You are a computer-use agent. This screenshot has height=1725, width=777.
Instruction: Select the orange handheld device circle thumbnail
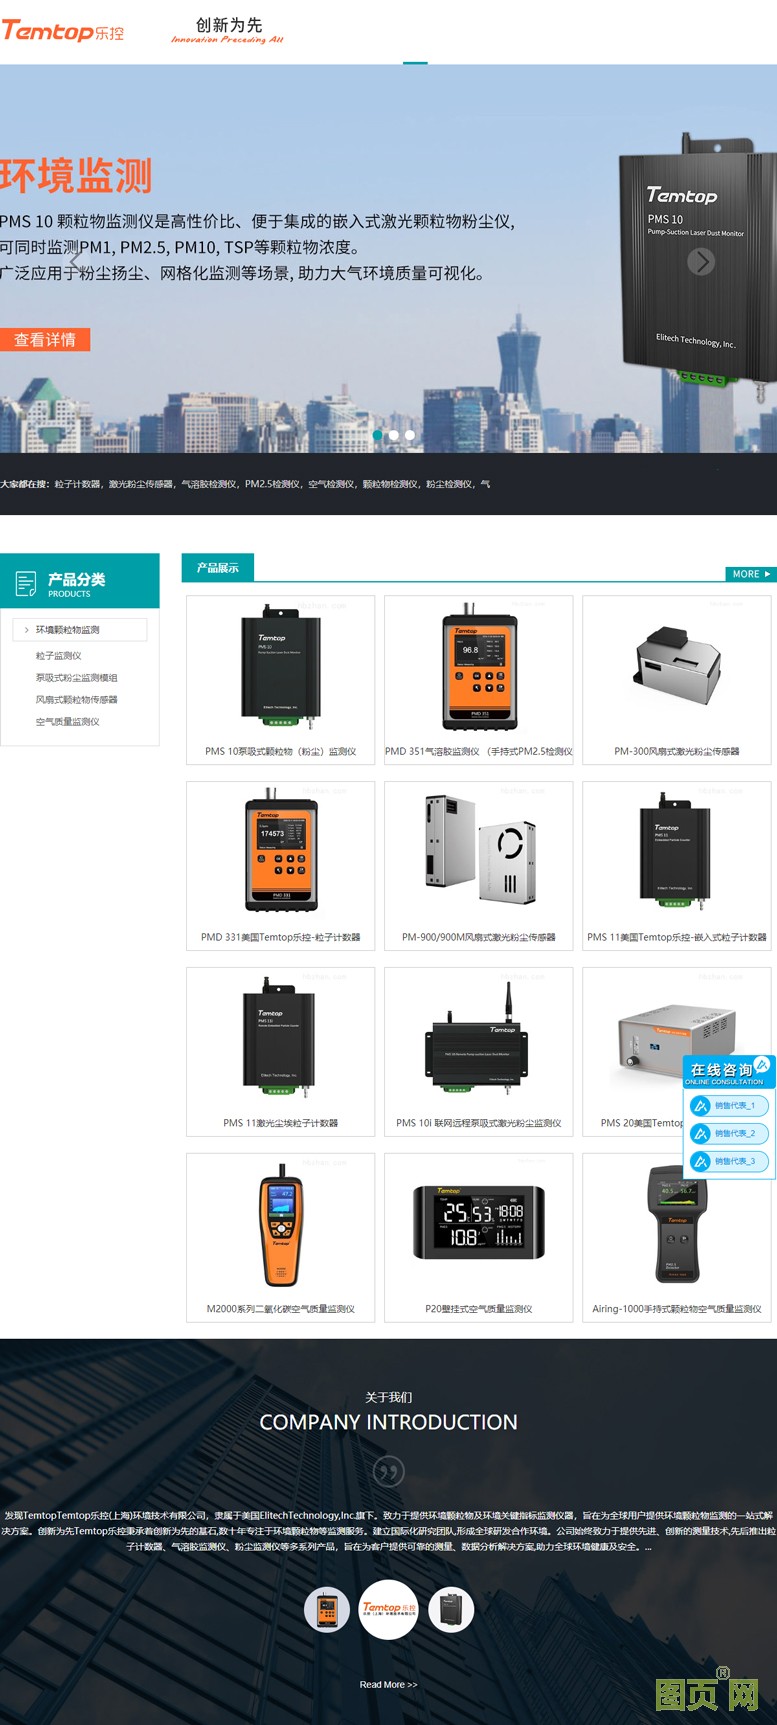pyautogui.click(x=326, y=1610)
